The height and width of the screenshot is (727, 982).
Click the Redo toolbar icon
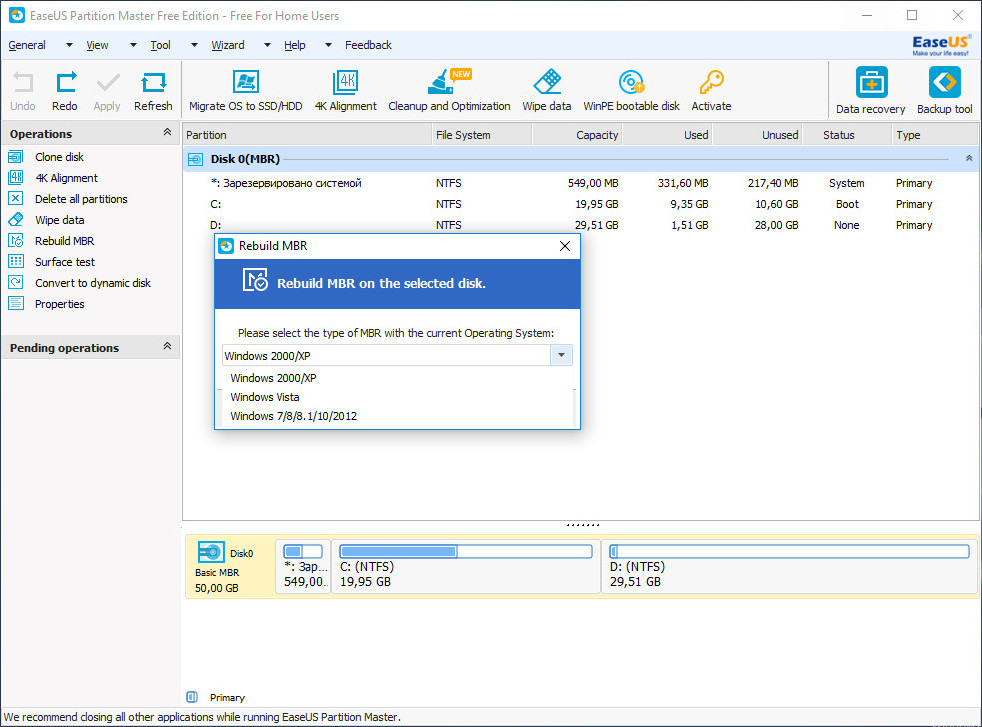click(x=66, y=83)
